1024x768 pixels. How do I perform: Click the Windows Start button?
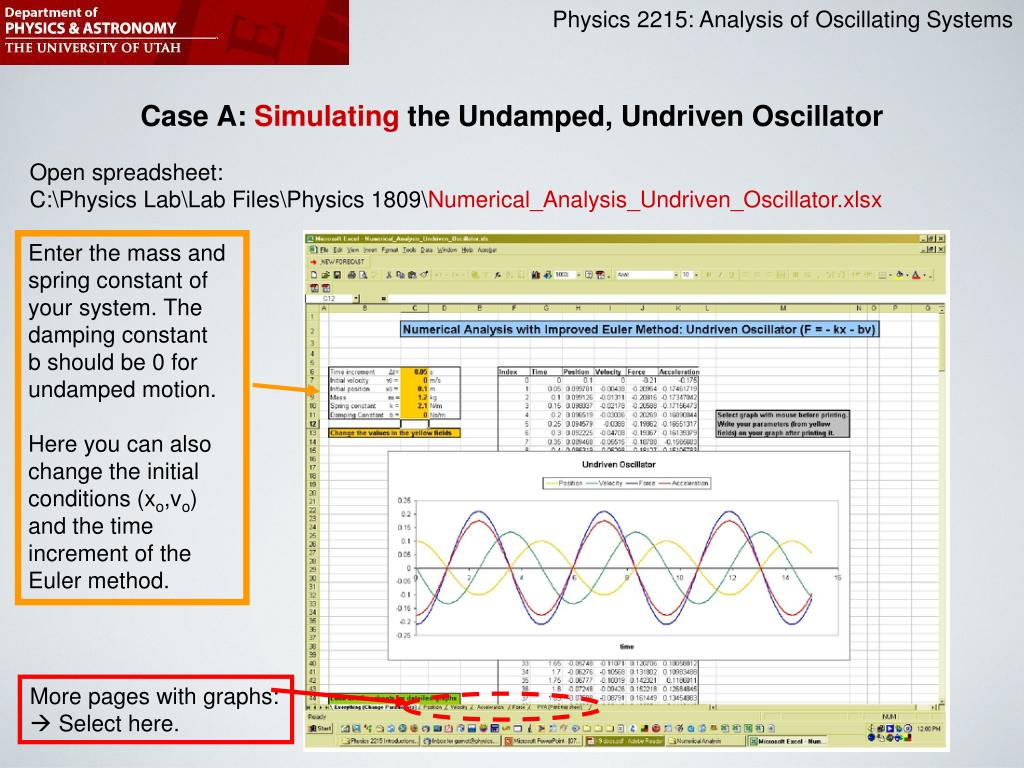pyautogui.click(x=320, y=729)
